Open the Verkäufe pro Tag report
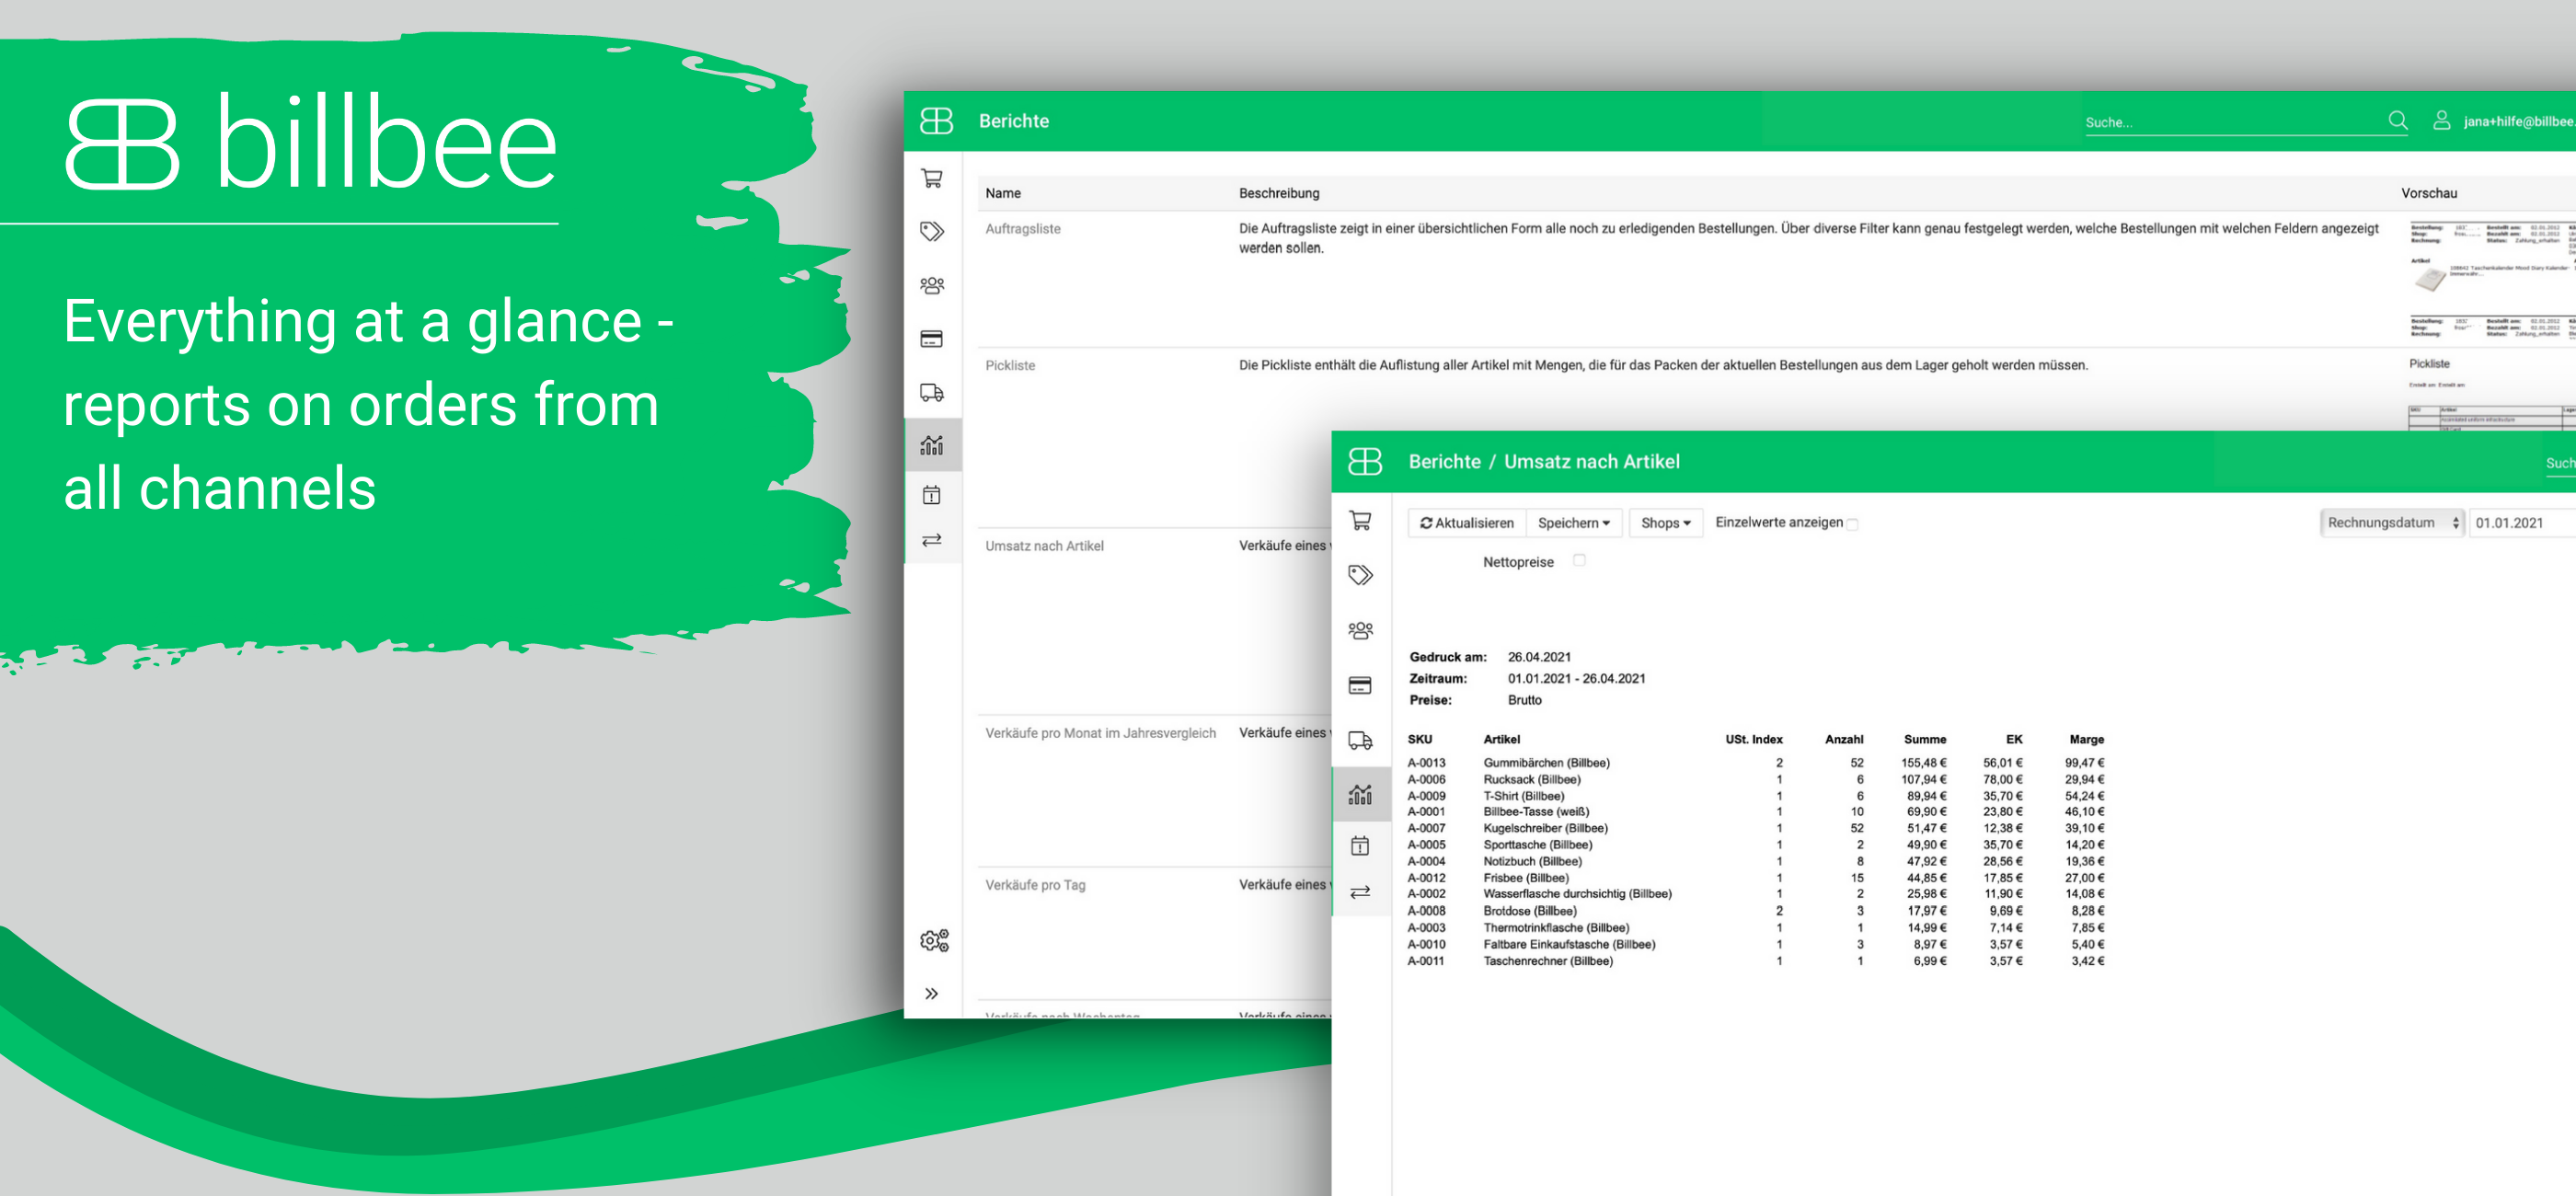The width and height of the screenshot is (2576, 1196). (x=1035, y=885)
